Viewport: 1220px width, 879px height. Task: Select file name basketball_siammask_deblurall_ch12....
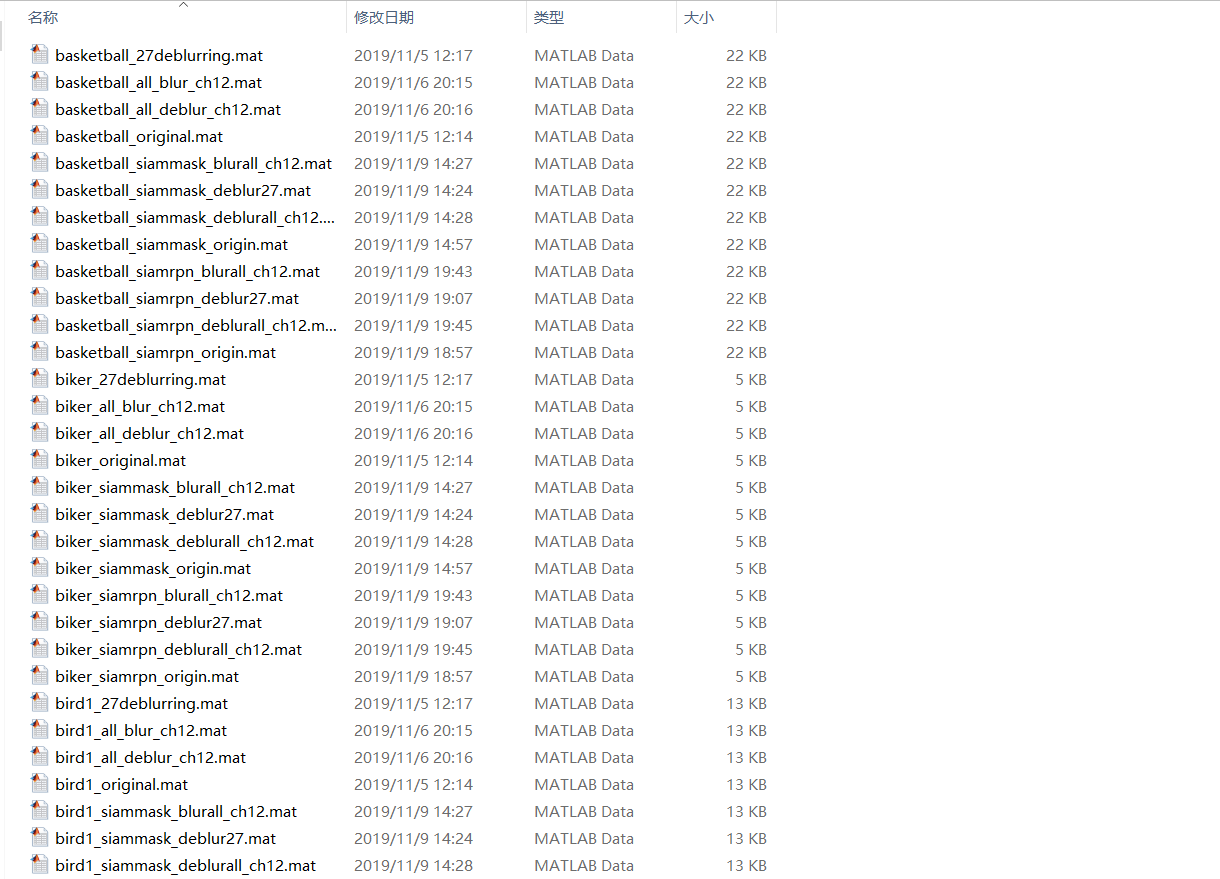pyautogui.click(x=196, y=217)
